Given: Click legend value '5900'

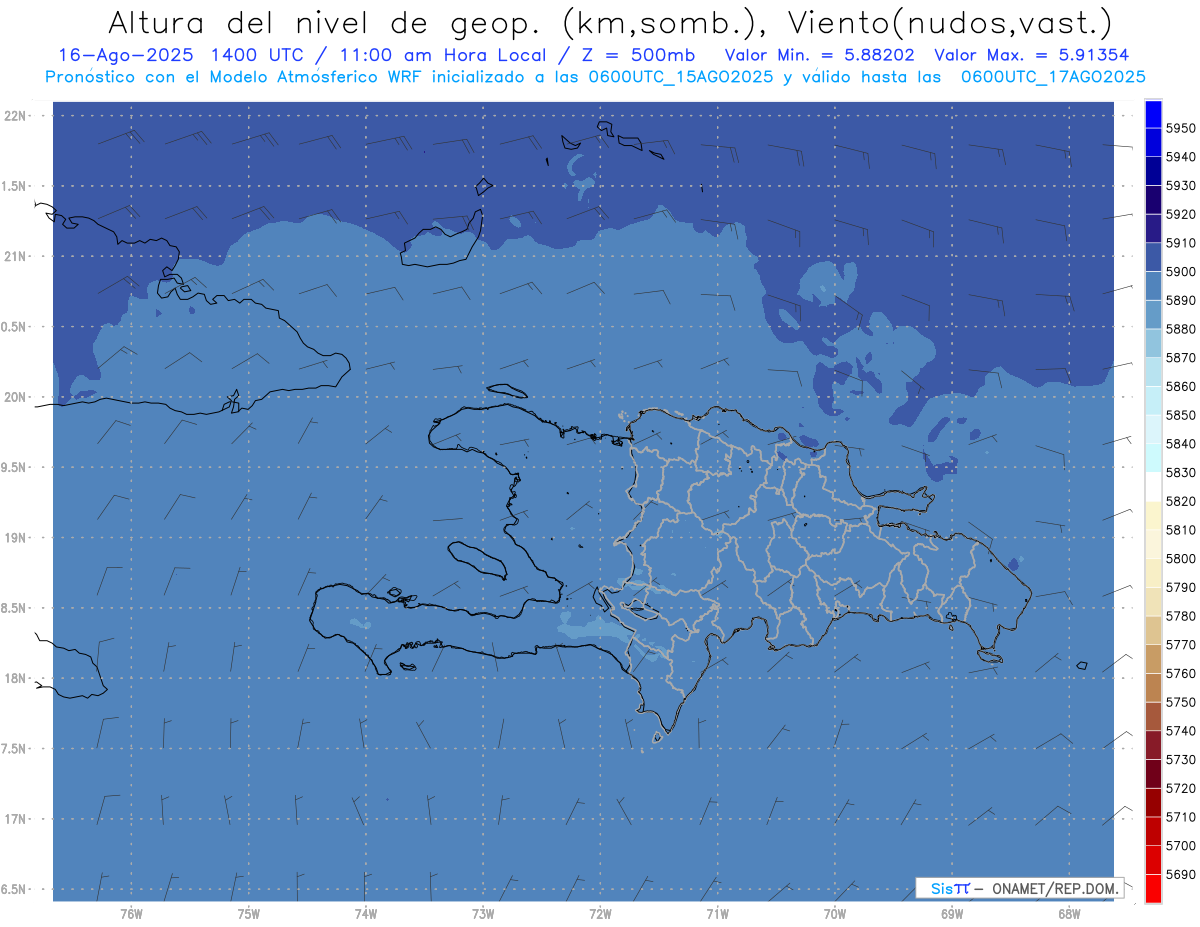Looking at the screenshot, I should tap(1180, 272).
